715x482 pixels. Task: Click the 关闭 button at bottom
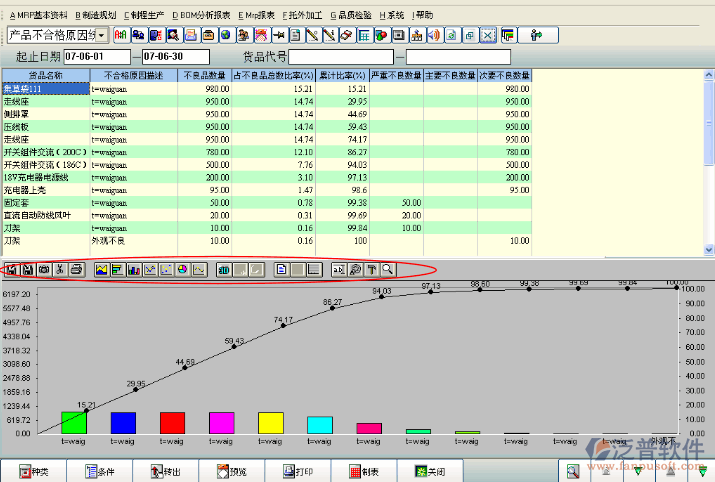click(x=431, y=471)
